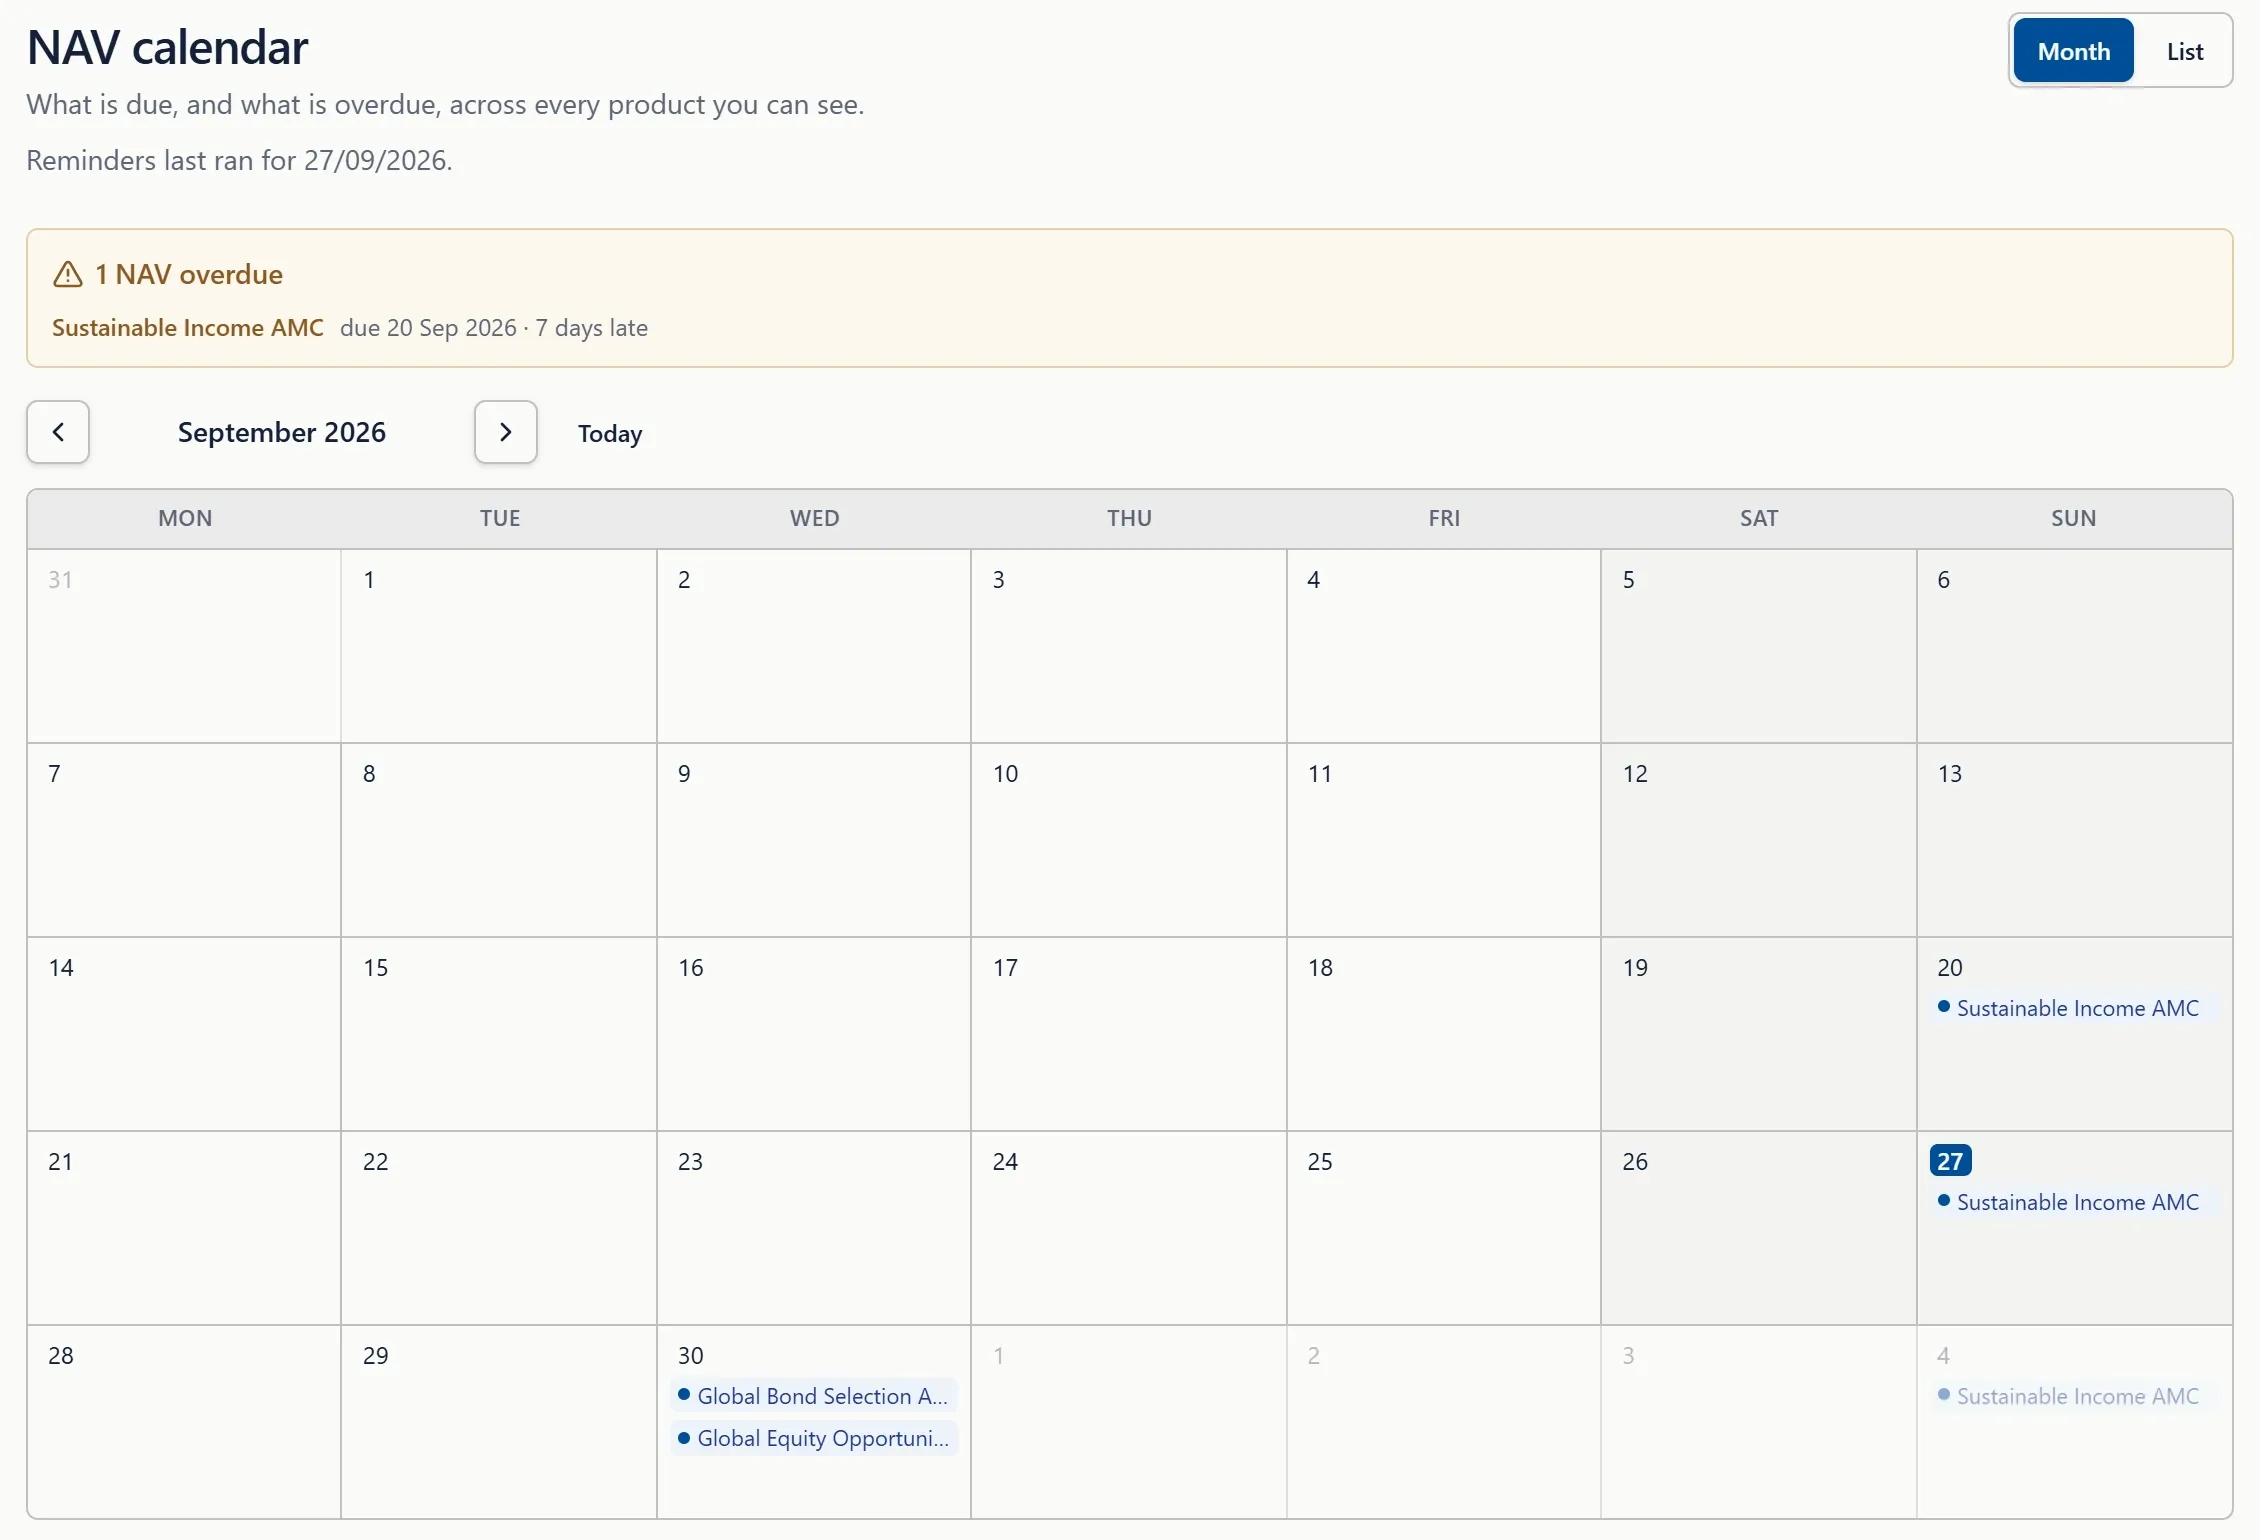2260x1540 pixels.
Task: Open faded Sustainable Income AMC on October 4
Action: 2075,1396
